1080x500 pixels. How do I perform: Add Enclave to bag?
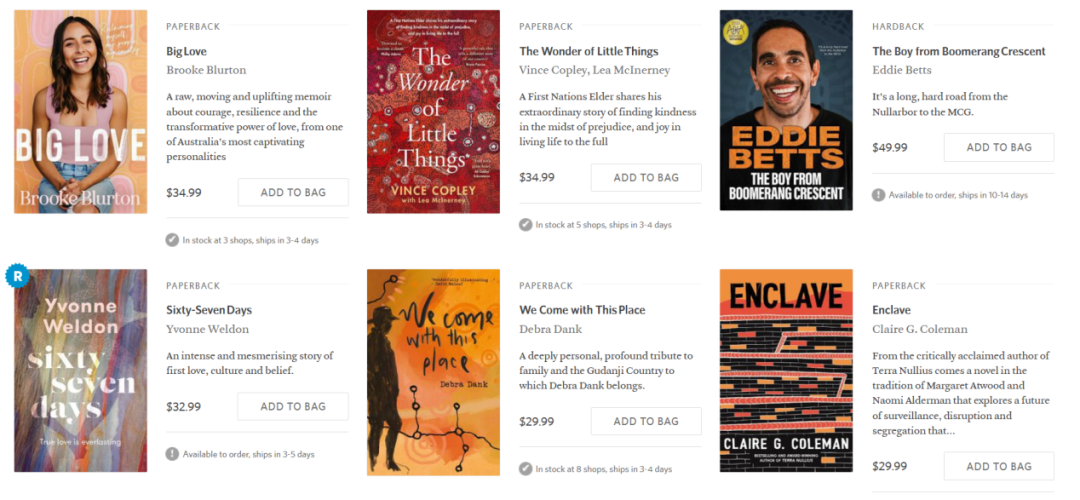pyautogui.click(x=999, y=466)
